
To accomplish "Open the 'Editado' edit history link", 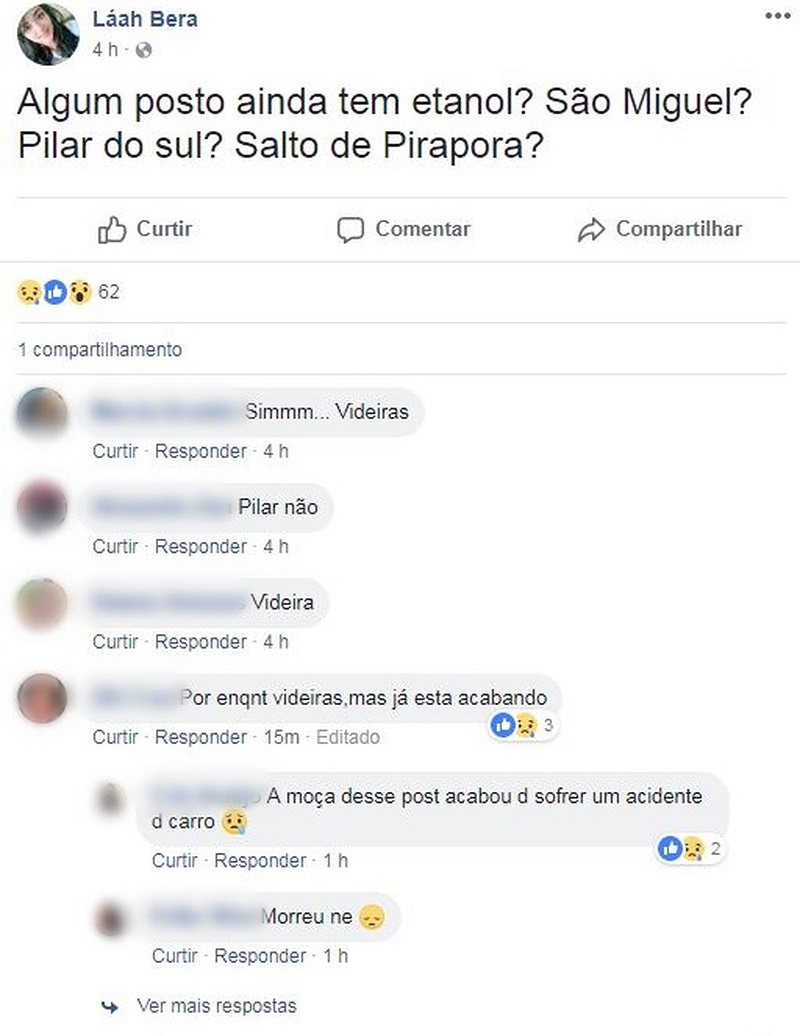I will [347, 737].
